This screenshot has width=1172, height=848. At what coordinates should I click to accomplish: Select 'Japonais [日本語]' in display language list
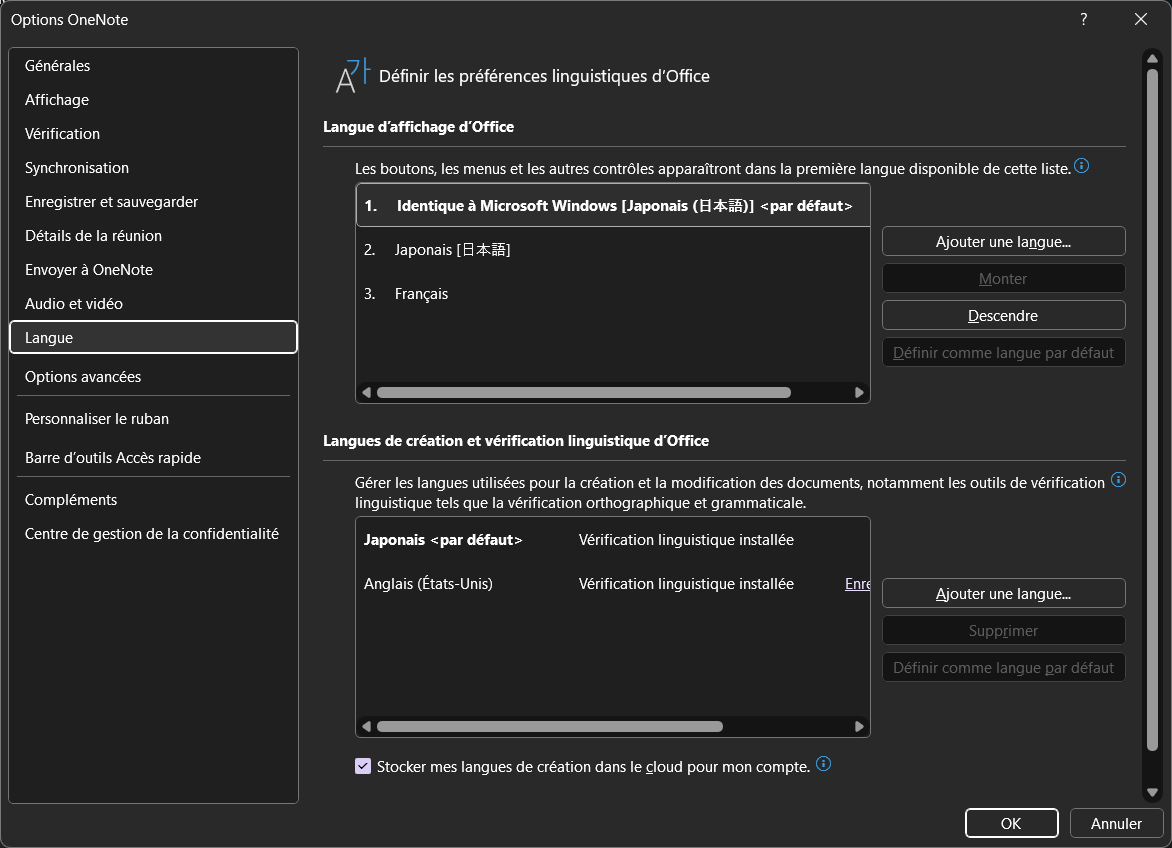[613, 250]
